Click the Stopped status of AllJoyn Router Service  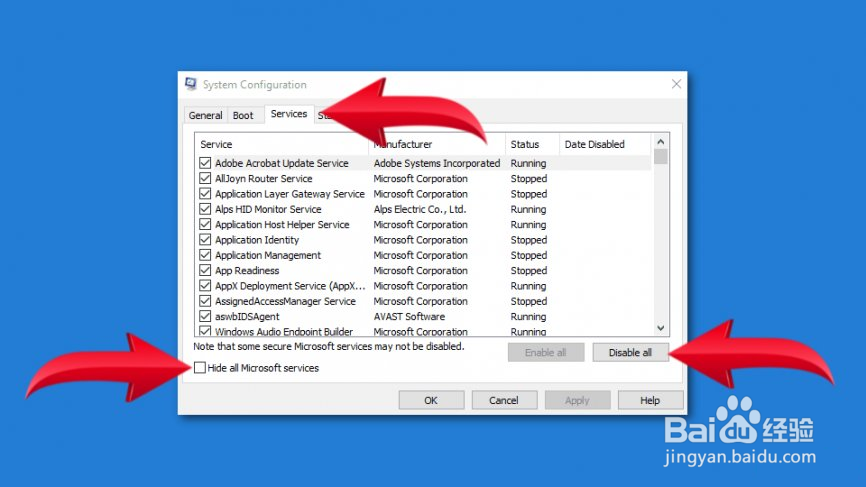pyautogui.click(x=529, y=178)
